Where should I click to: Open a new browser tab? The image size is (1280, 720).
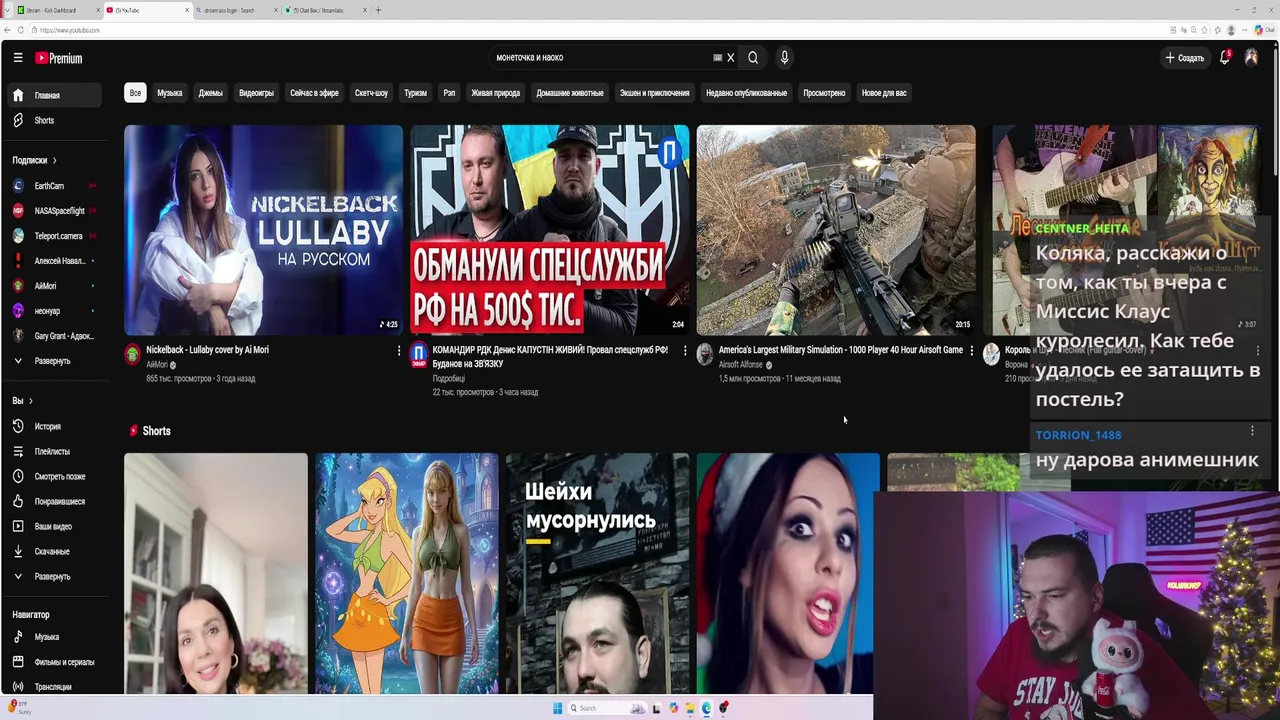(378, 10)
